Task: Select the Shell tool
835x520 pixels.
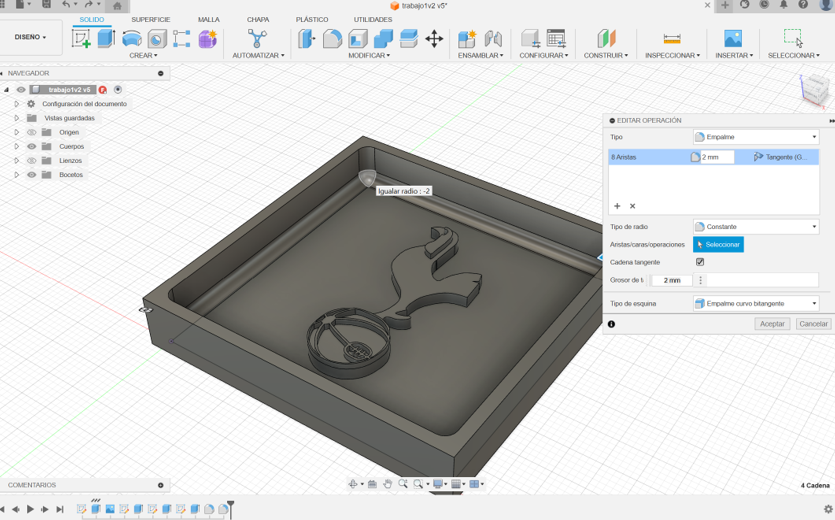Action: point(358,39)
